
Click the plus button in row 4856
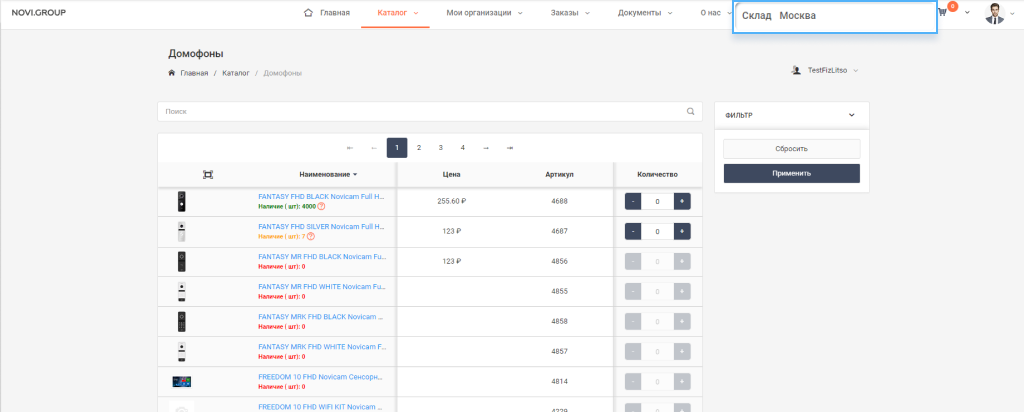682,261
